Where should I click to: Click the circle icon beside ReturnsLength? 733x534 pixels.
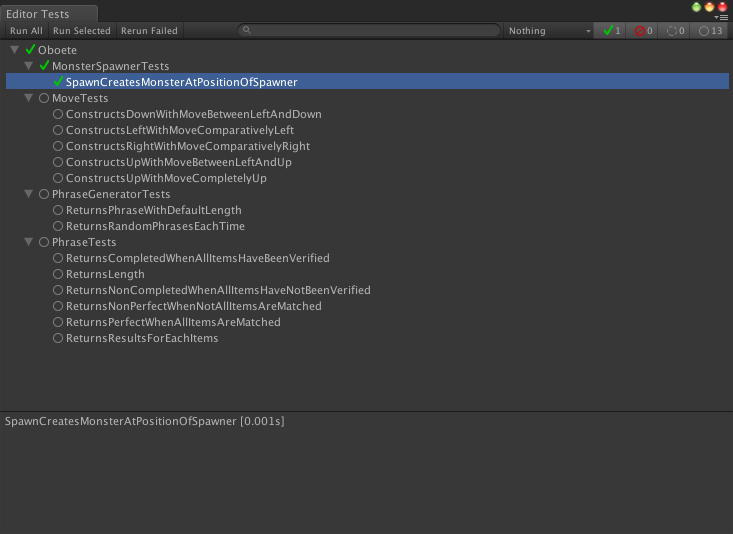click(x=58, y=274)
